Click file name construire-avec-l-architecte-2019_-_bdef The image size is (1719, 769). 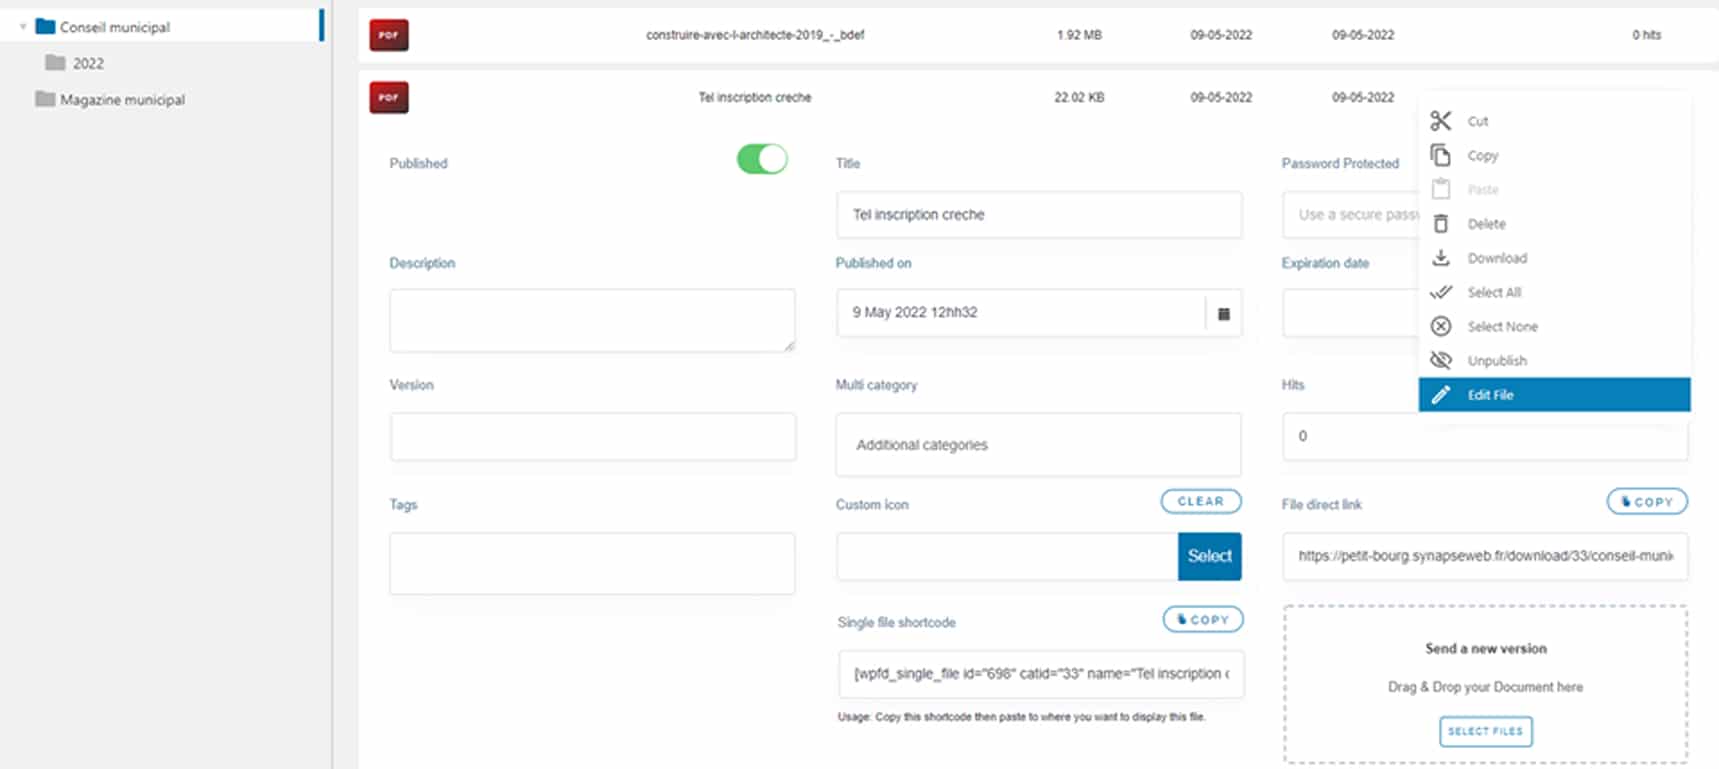click(755, 35)
